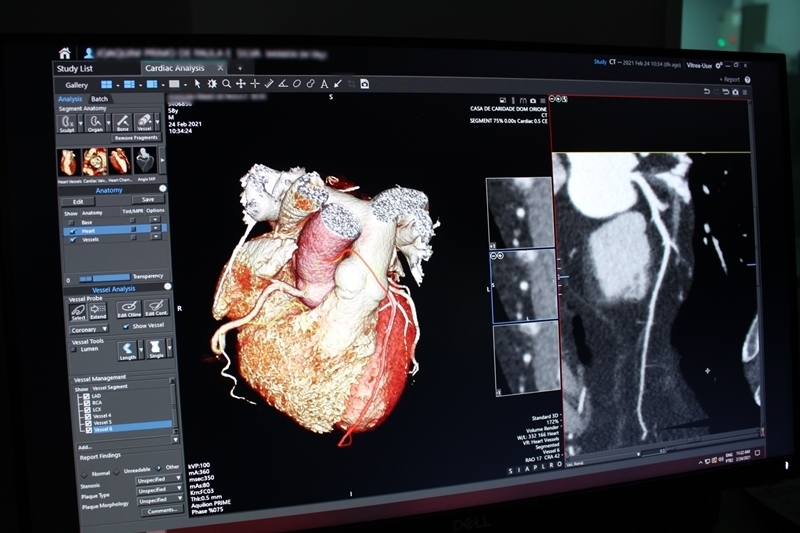
Task: Pick the text annotation tool
Action: (x=325, y=84)
